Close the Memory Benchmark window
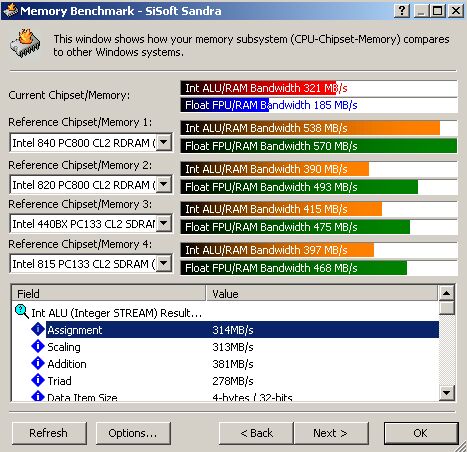This screenshot has width=467, height=452. (456, 11)
